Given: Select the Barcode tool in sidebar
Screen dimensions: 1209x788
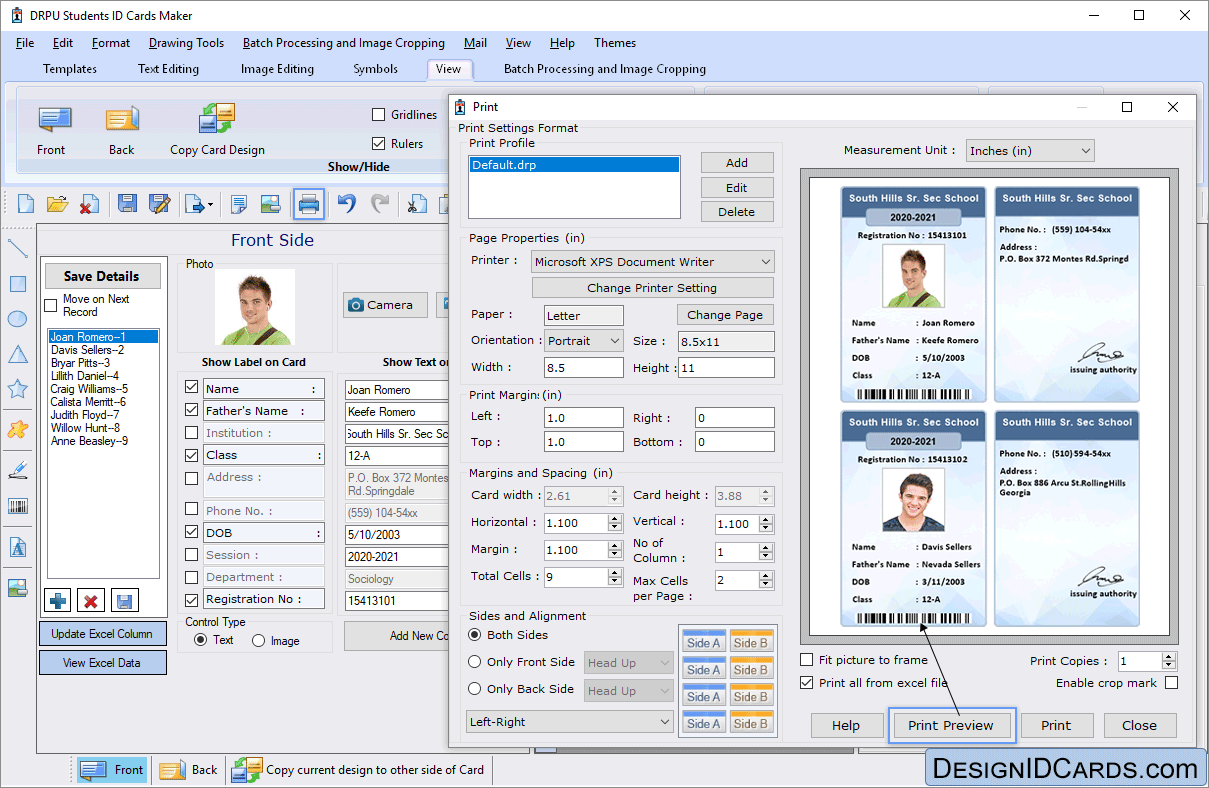Looking at the screenshot, I should click(x=17, y=506).
